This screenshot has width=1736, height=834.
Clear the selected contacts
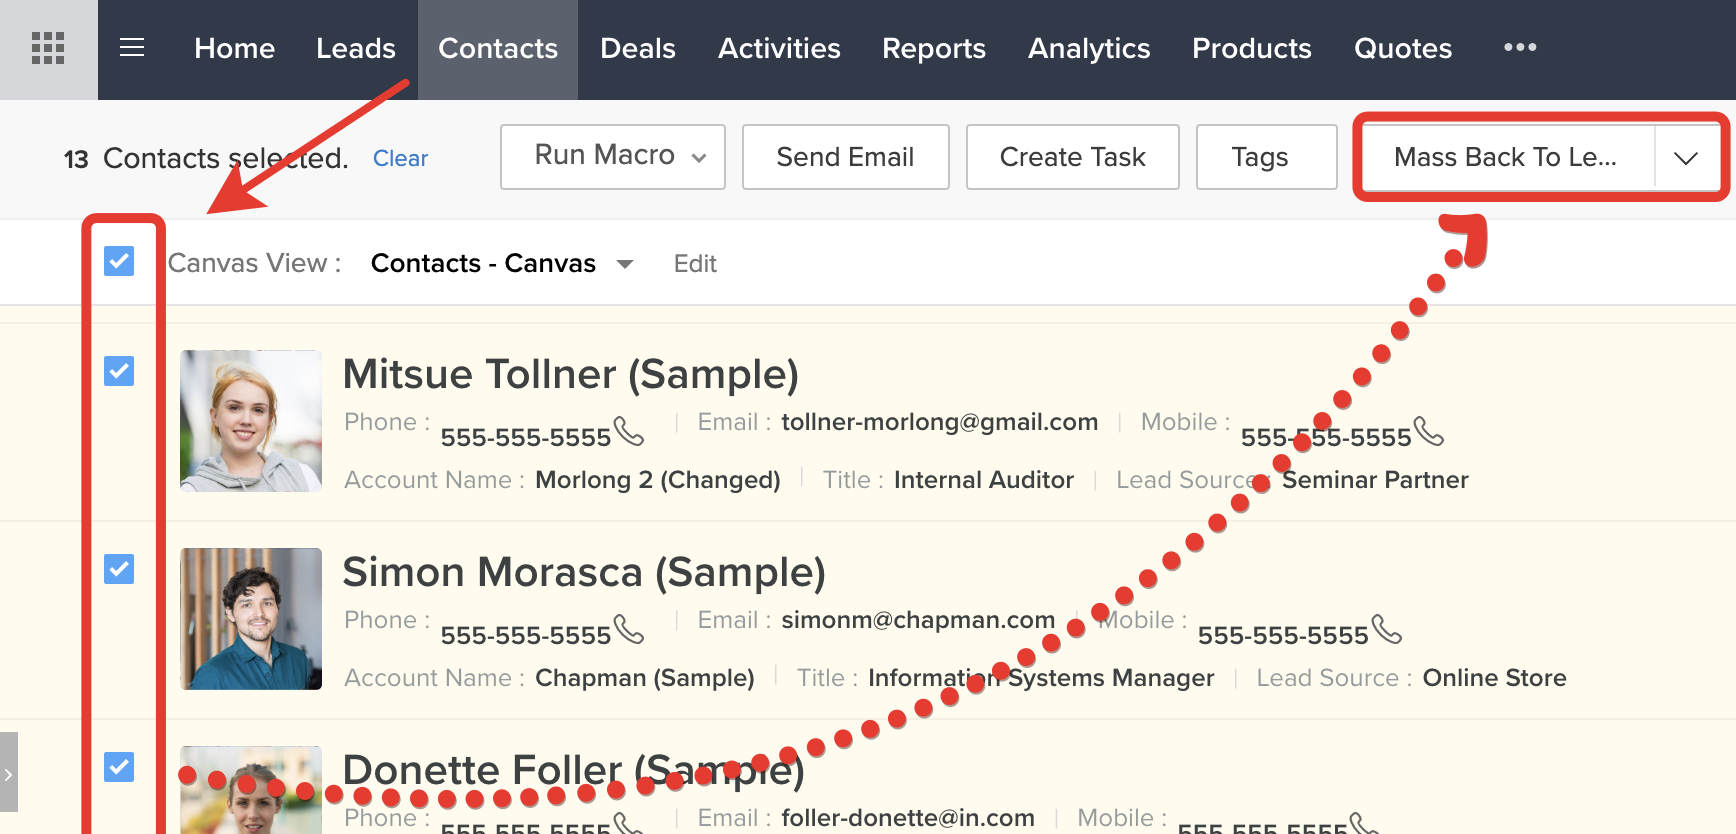point(400,158)
